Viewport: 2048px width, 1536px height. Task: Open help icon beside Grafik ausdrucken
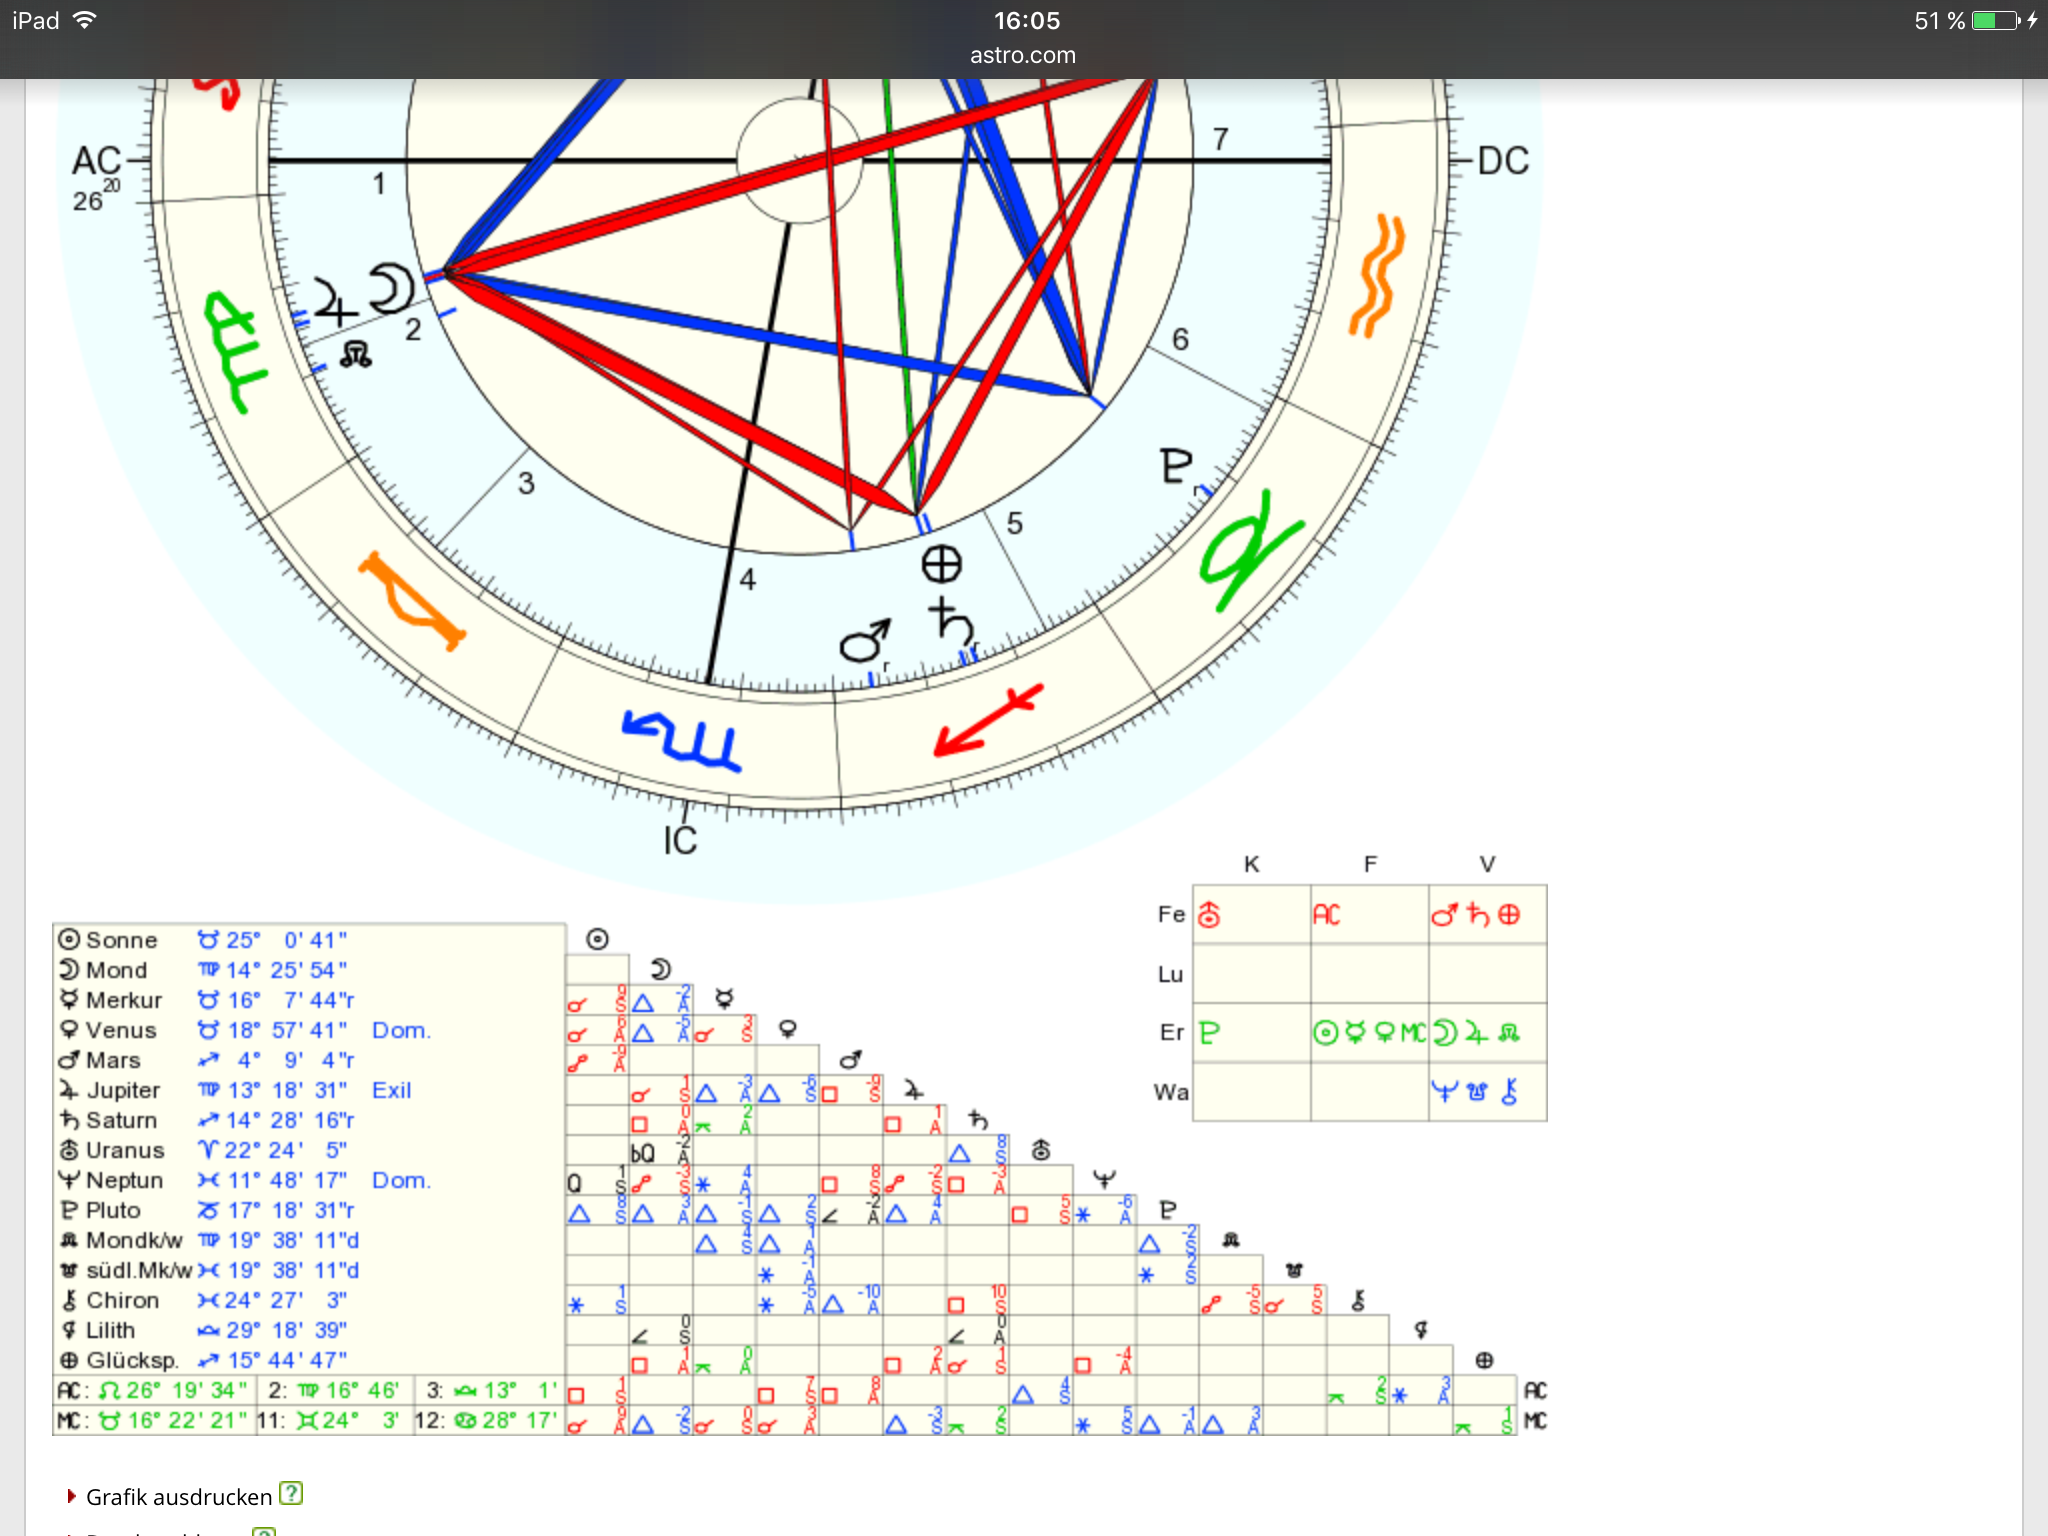coord(290,1494)
